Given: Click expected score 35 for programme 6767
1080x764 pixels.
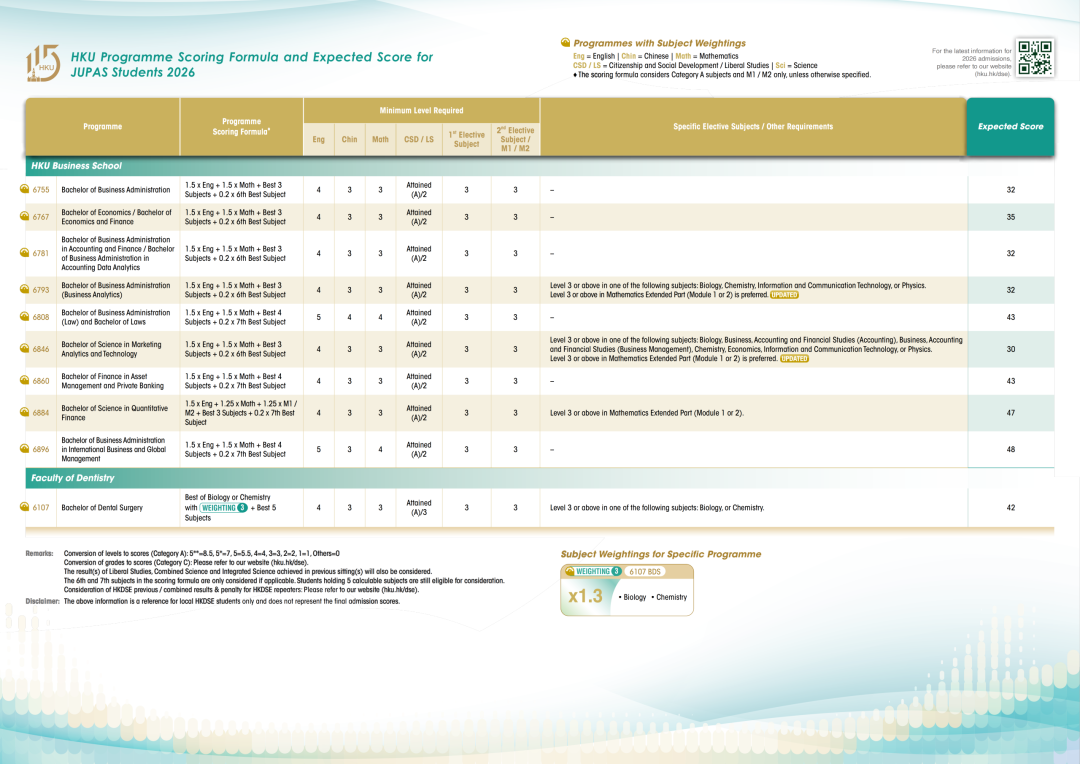Looking at the screenshot, I should [1010, 217].
